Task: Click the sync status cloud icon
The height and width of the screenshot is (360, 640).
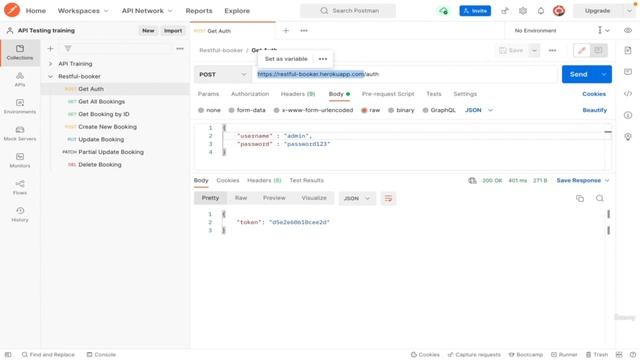Action: pyautogui.click(x=443, y=11)
